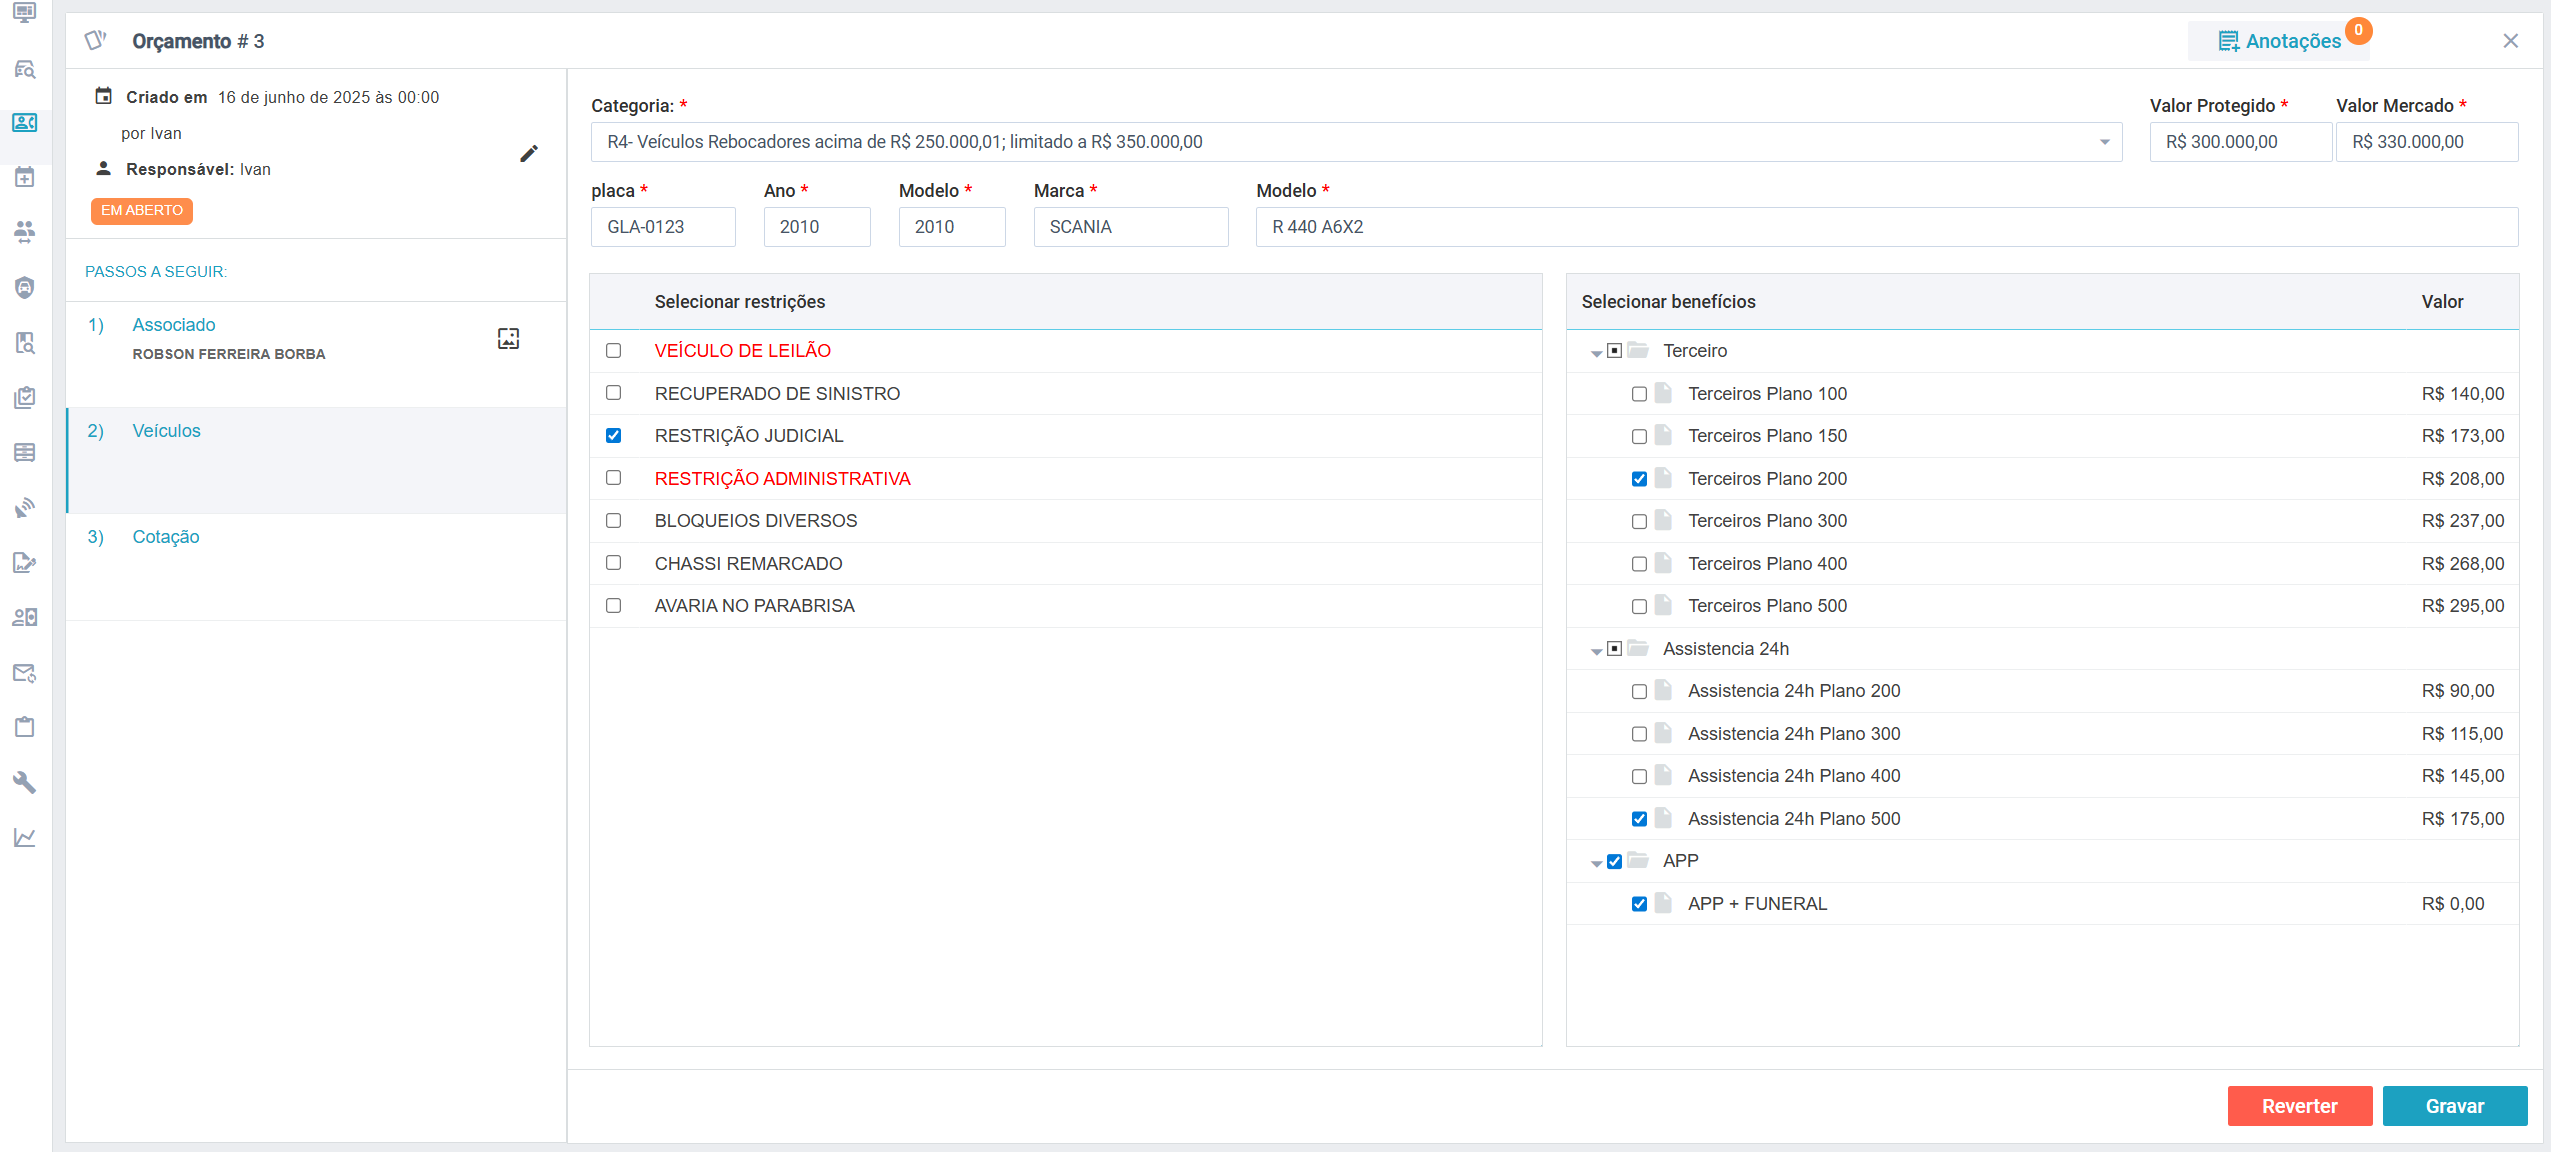Uncheck the RESTRIÇÃO JUDICIAL checkbox

click(613, 436)
